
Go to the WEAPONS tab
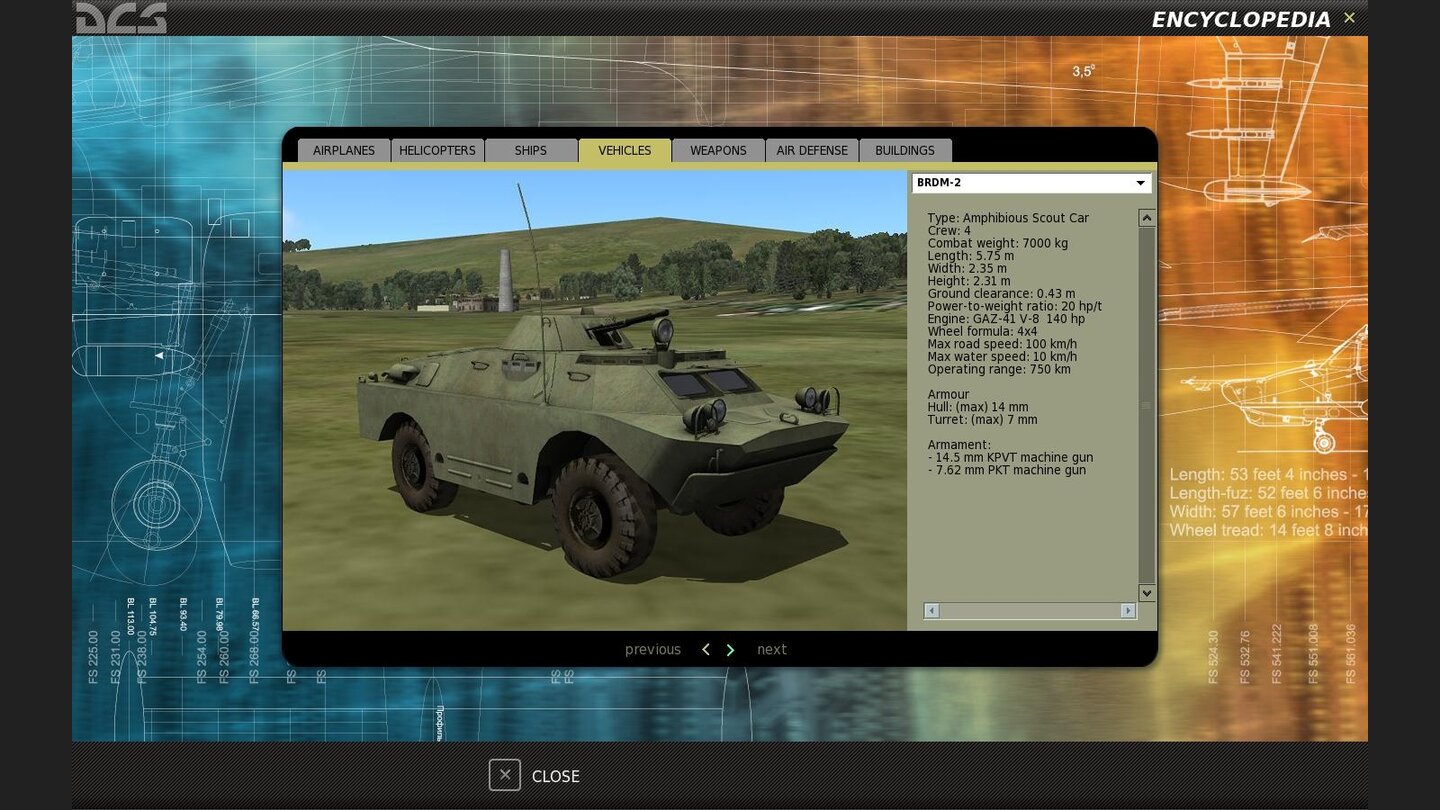click(718, 150)
